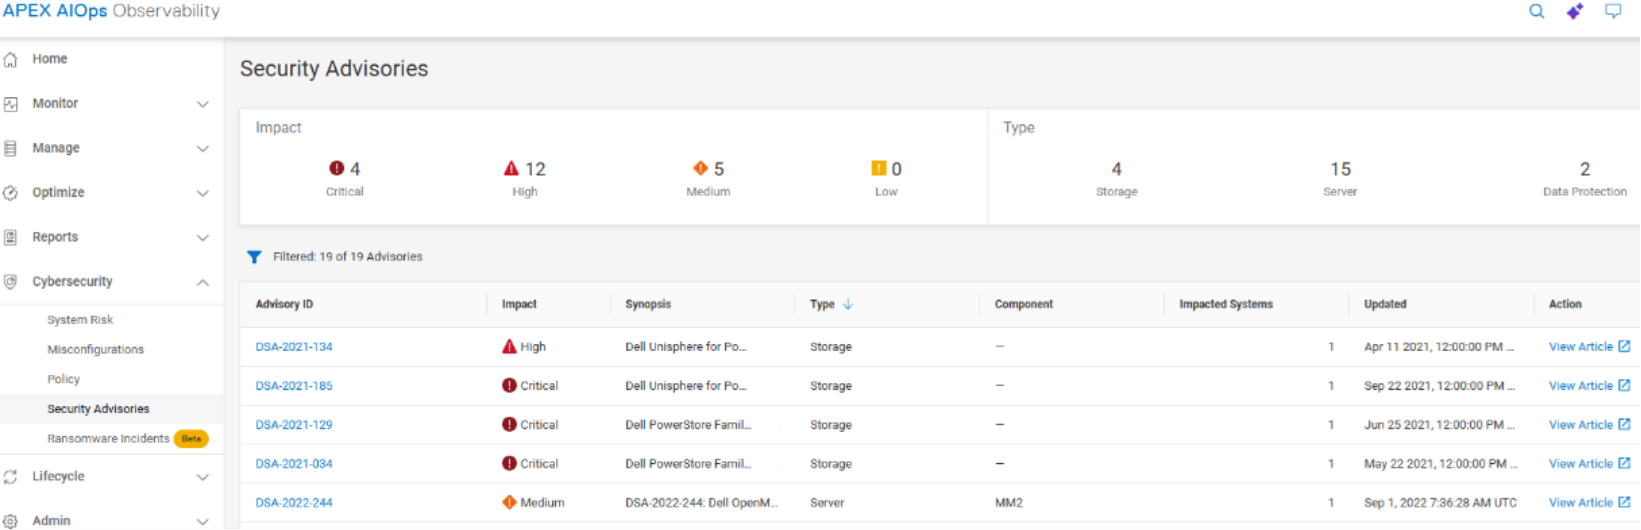This screenshot has width=1641, height=530.
Task: Expand the Admin menu chevron
Action: click(x=203, y=521)
